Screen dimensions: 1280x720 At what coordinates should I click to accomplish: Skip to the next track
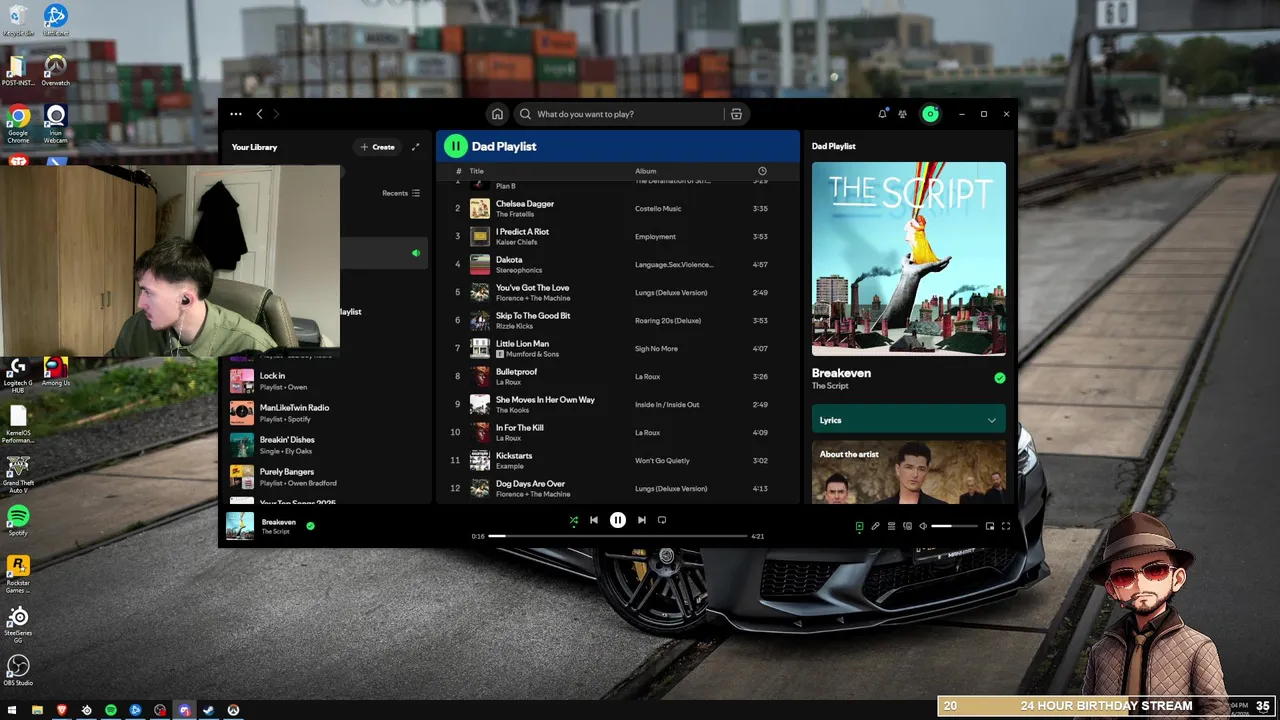[x=641, y=520]
